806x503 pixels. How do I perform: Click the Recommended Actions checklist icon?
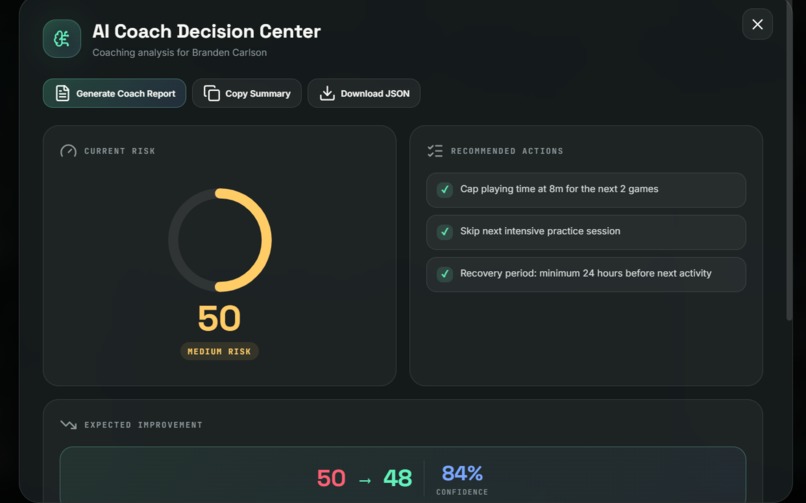[x=435, y=151]
